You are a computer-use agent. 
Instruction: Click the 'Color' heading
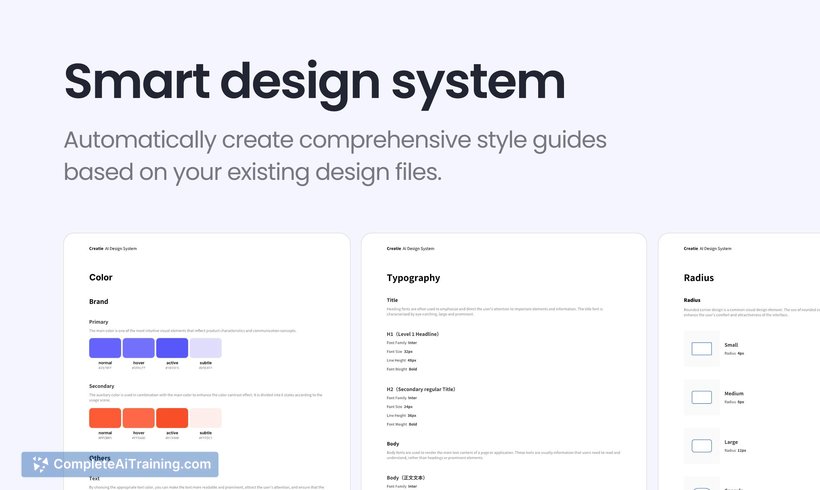[x=101, y=277]
